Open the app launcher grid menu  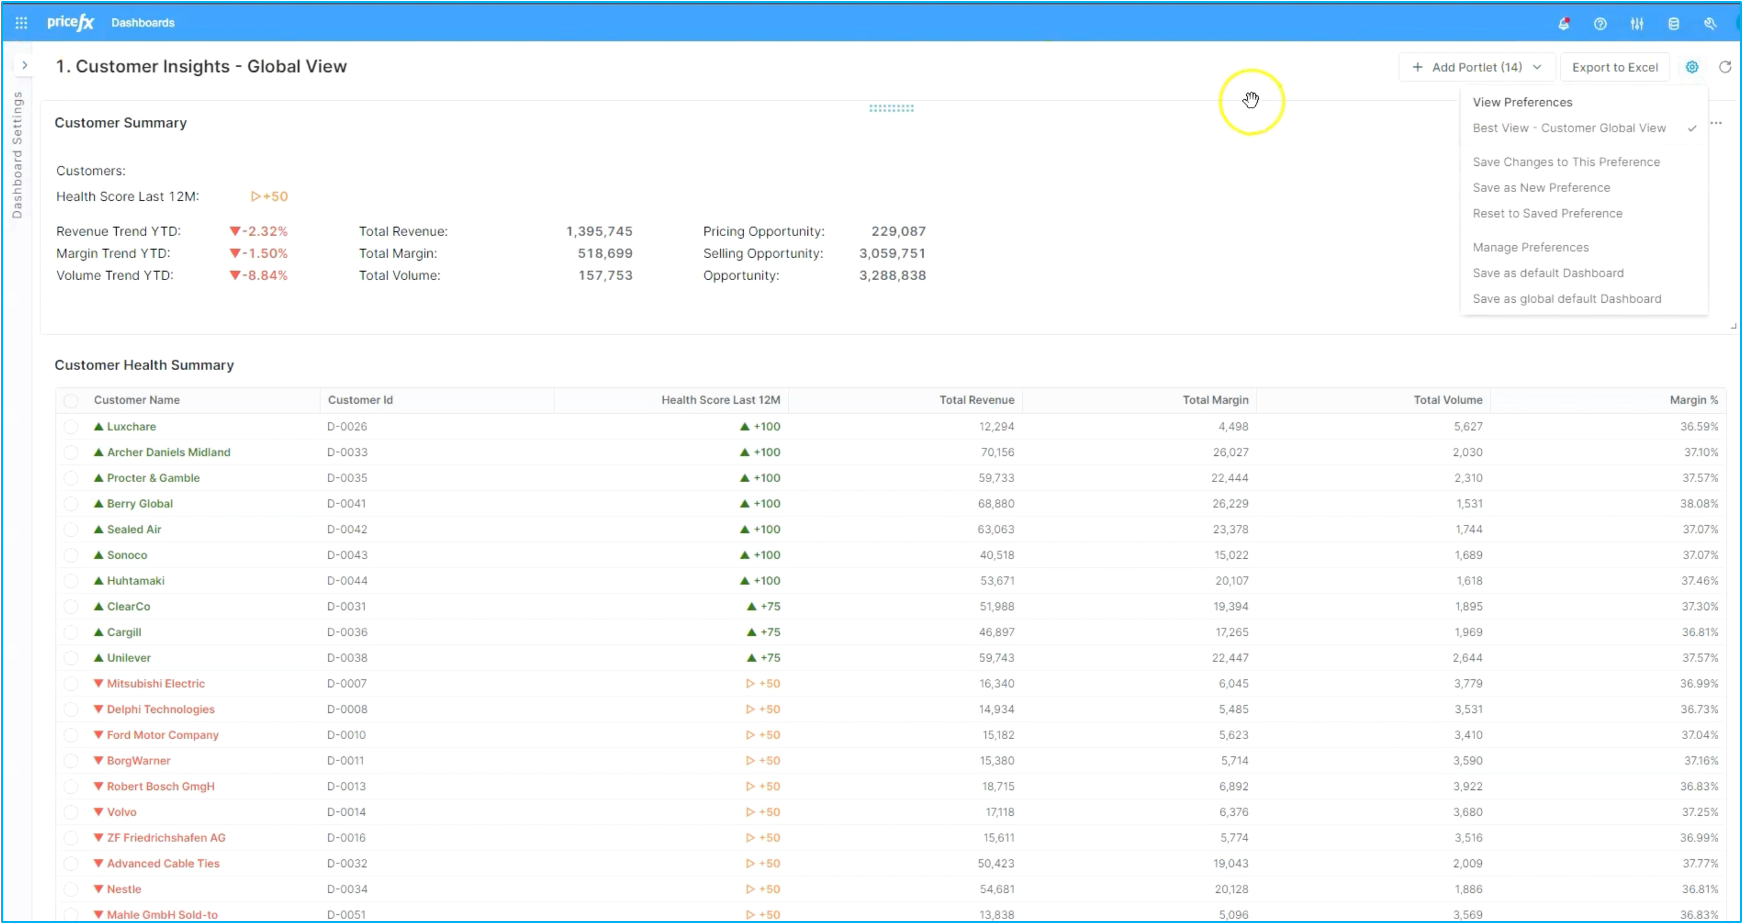pos(21,22)
